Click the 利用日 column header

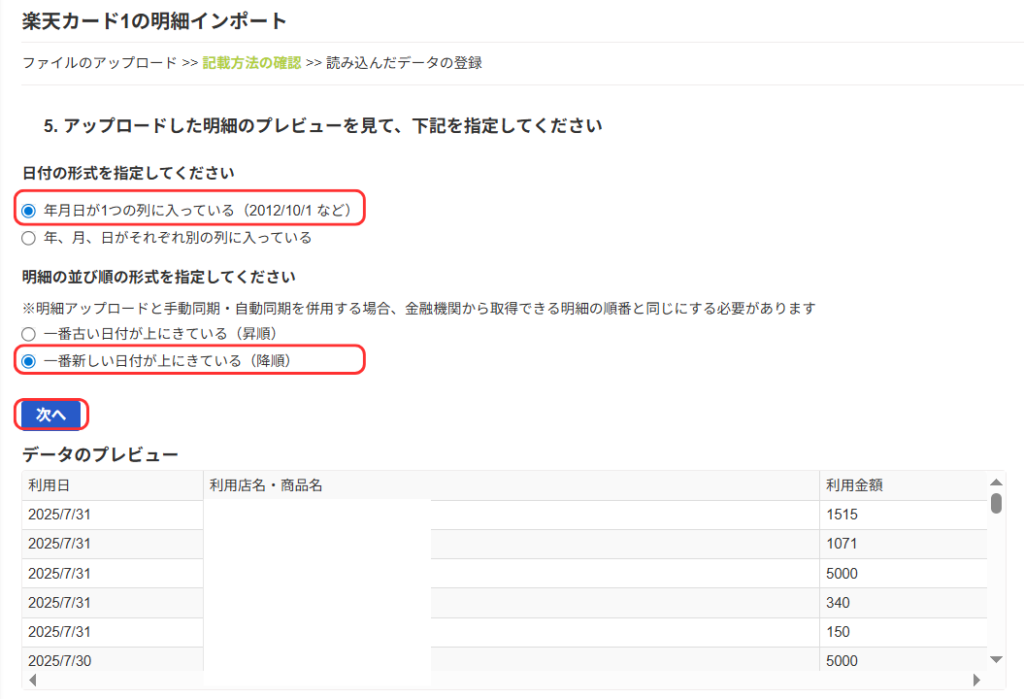coord(49,486)
